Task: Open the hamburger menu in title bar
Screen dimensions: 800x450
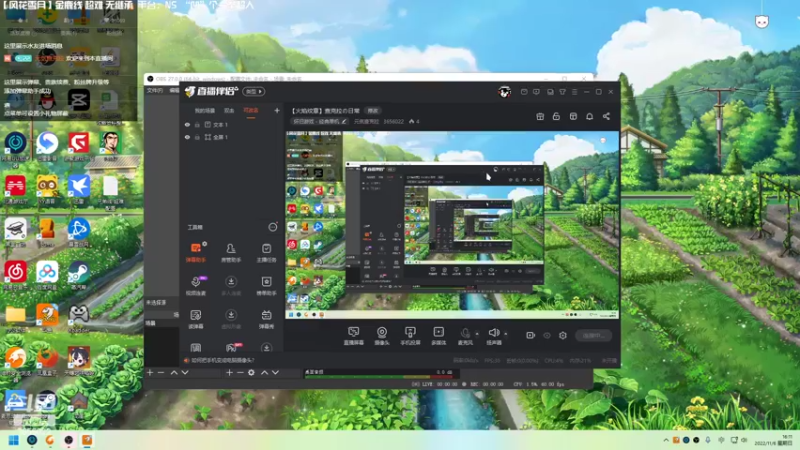Action: [x=574, y=92]
